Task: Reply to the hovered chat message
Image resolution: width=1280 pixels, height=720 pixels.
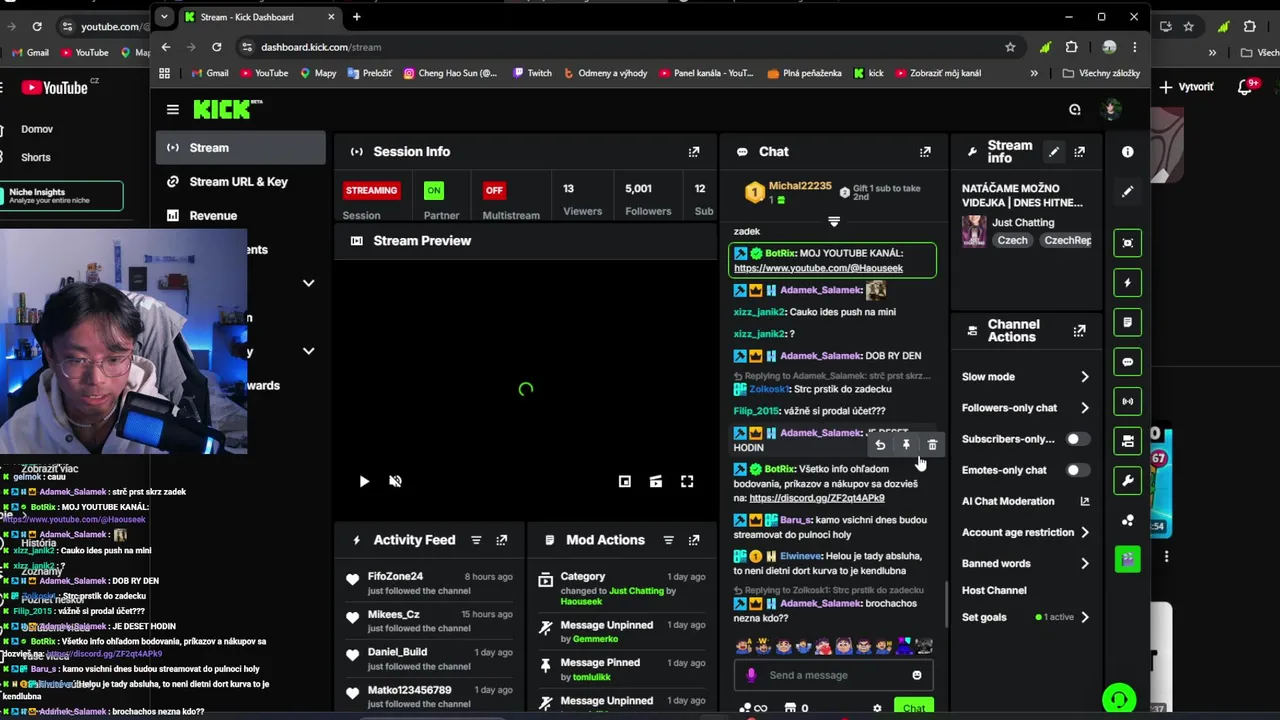Action: coord(880,446)
